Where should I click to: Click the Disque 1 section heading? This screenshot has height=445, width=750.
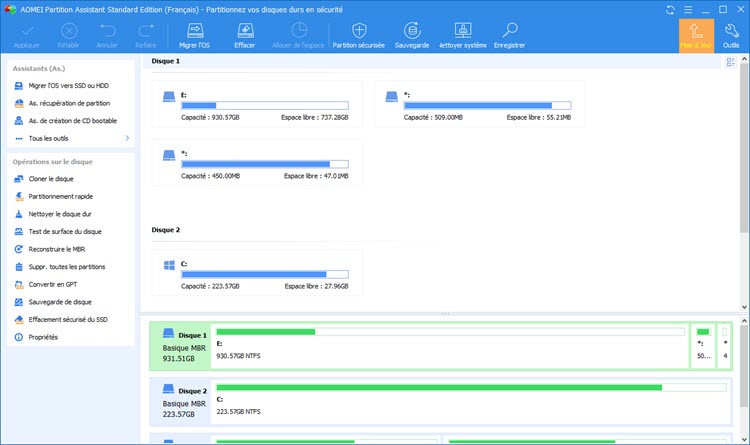tap(166, 61)
